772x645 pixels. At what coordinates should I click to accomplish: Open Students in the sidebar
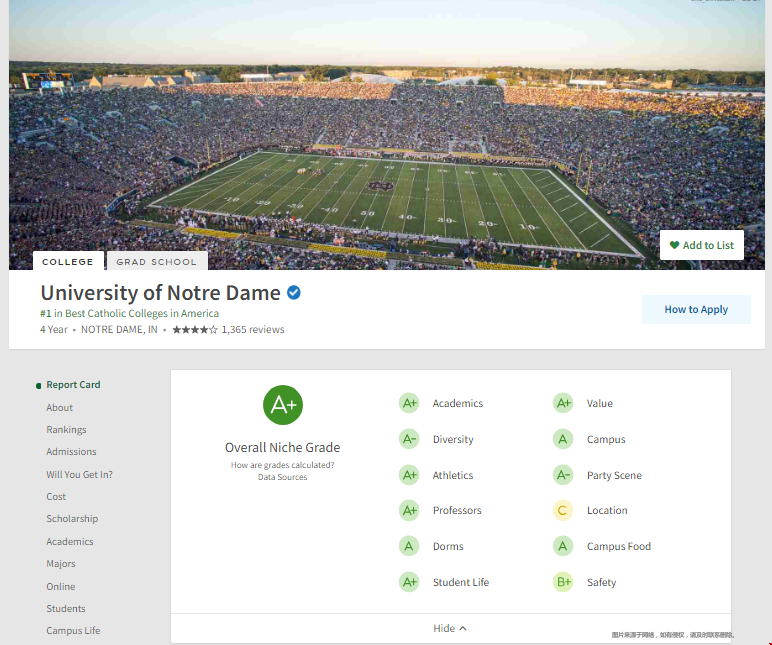(x=66, y=609)
